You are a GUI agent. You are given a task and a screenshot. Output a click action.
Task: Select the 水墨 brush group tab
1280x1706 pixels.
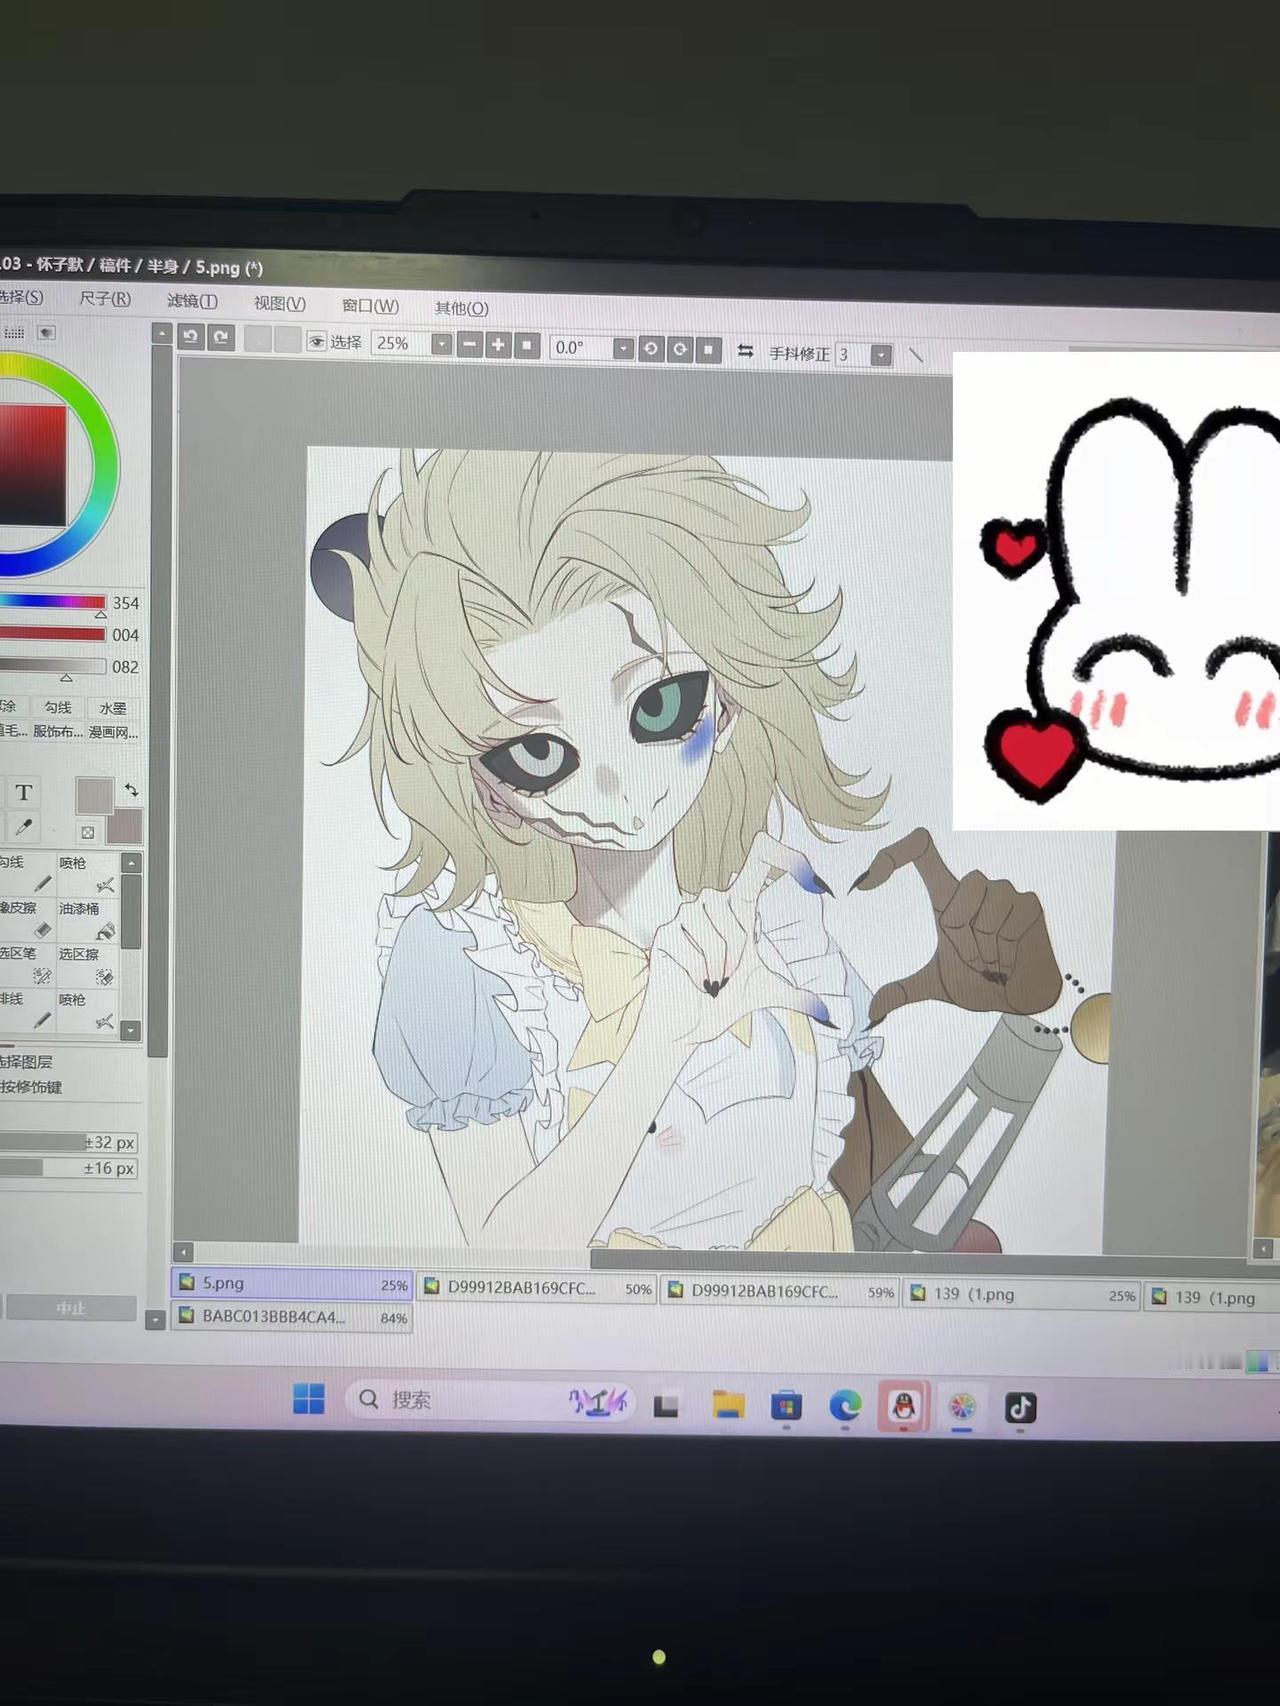113,708
